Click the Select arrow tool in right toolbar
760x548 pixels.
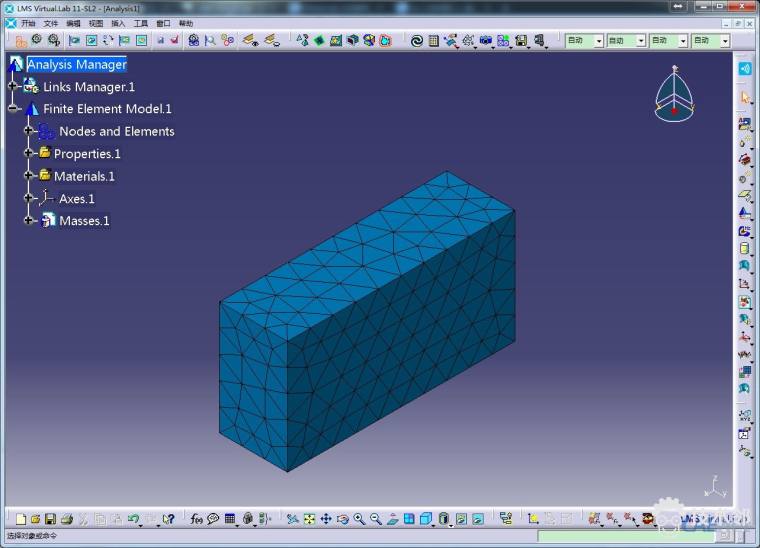click(x=745, y=97)
